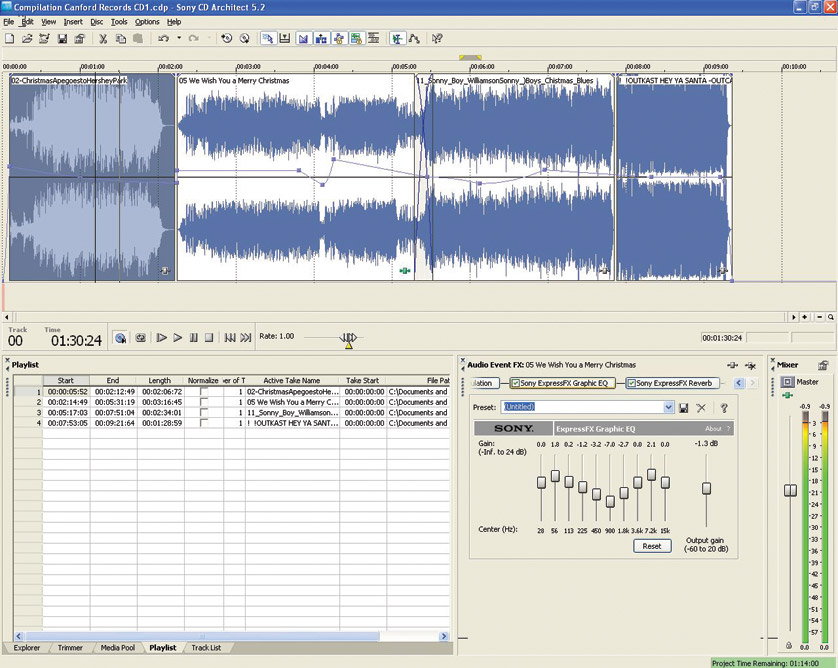Open Mixer properties icon beside the Mixer title
This screenshot has height=668, width=838.
(823, 366)
